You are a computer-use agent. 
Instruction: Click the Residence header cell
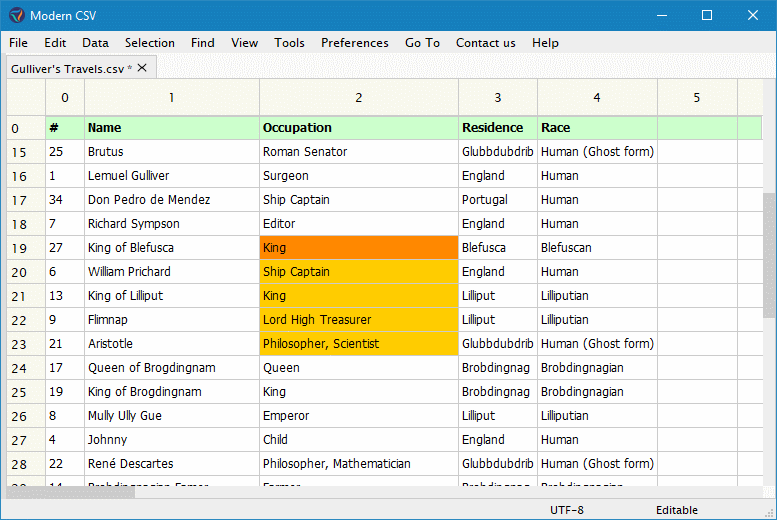pos(498,128)
